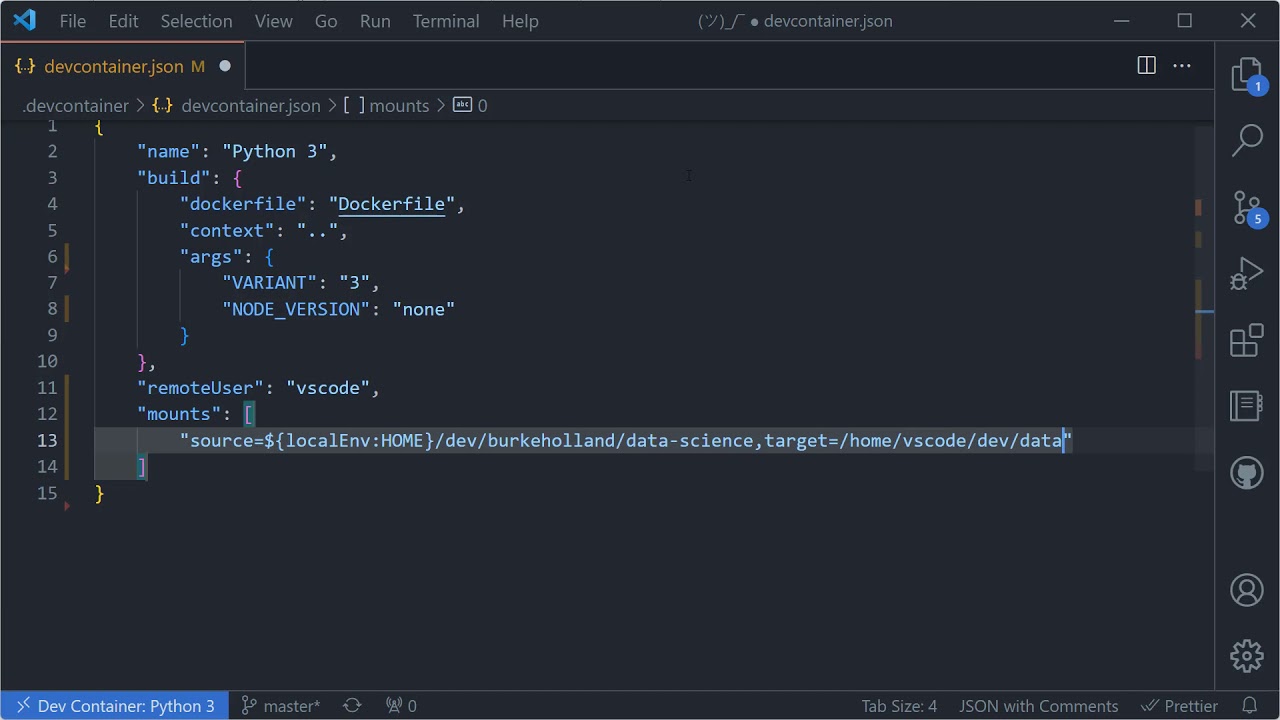
Task: Open notifications bell in status bar
Action: coord(1249,706)
